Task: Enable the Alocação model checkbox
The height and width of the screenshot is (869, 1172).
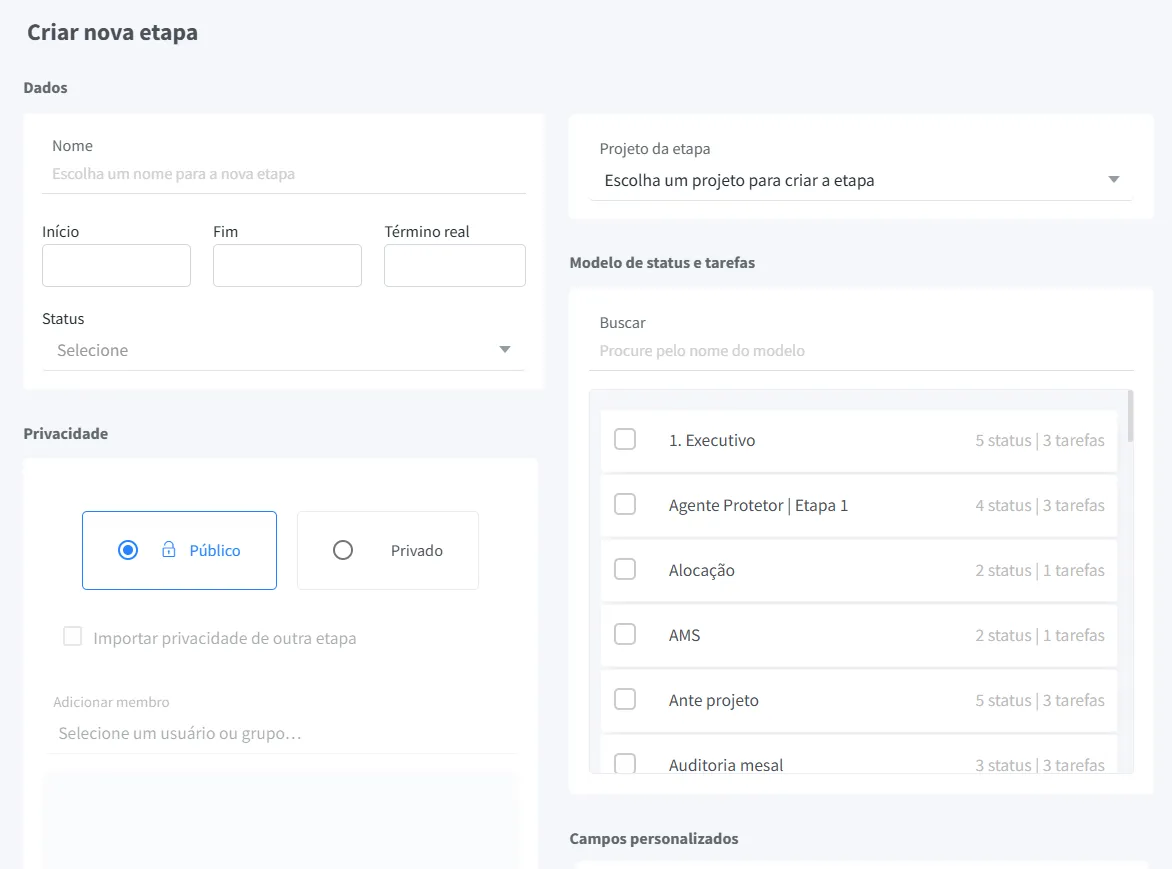Action: [625, 569]
